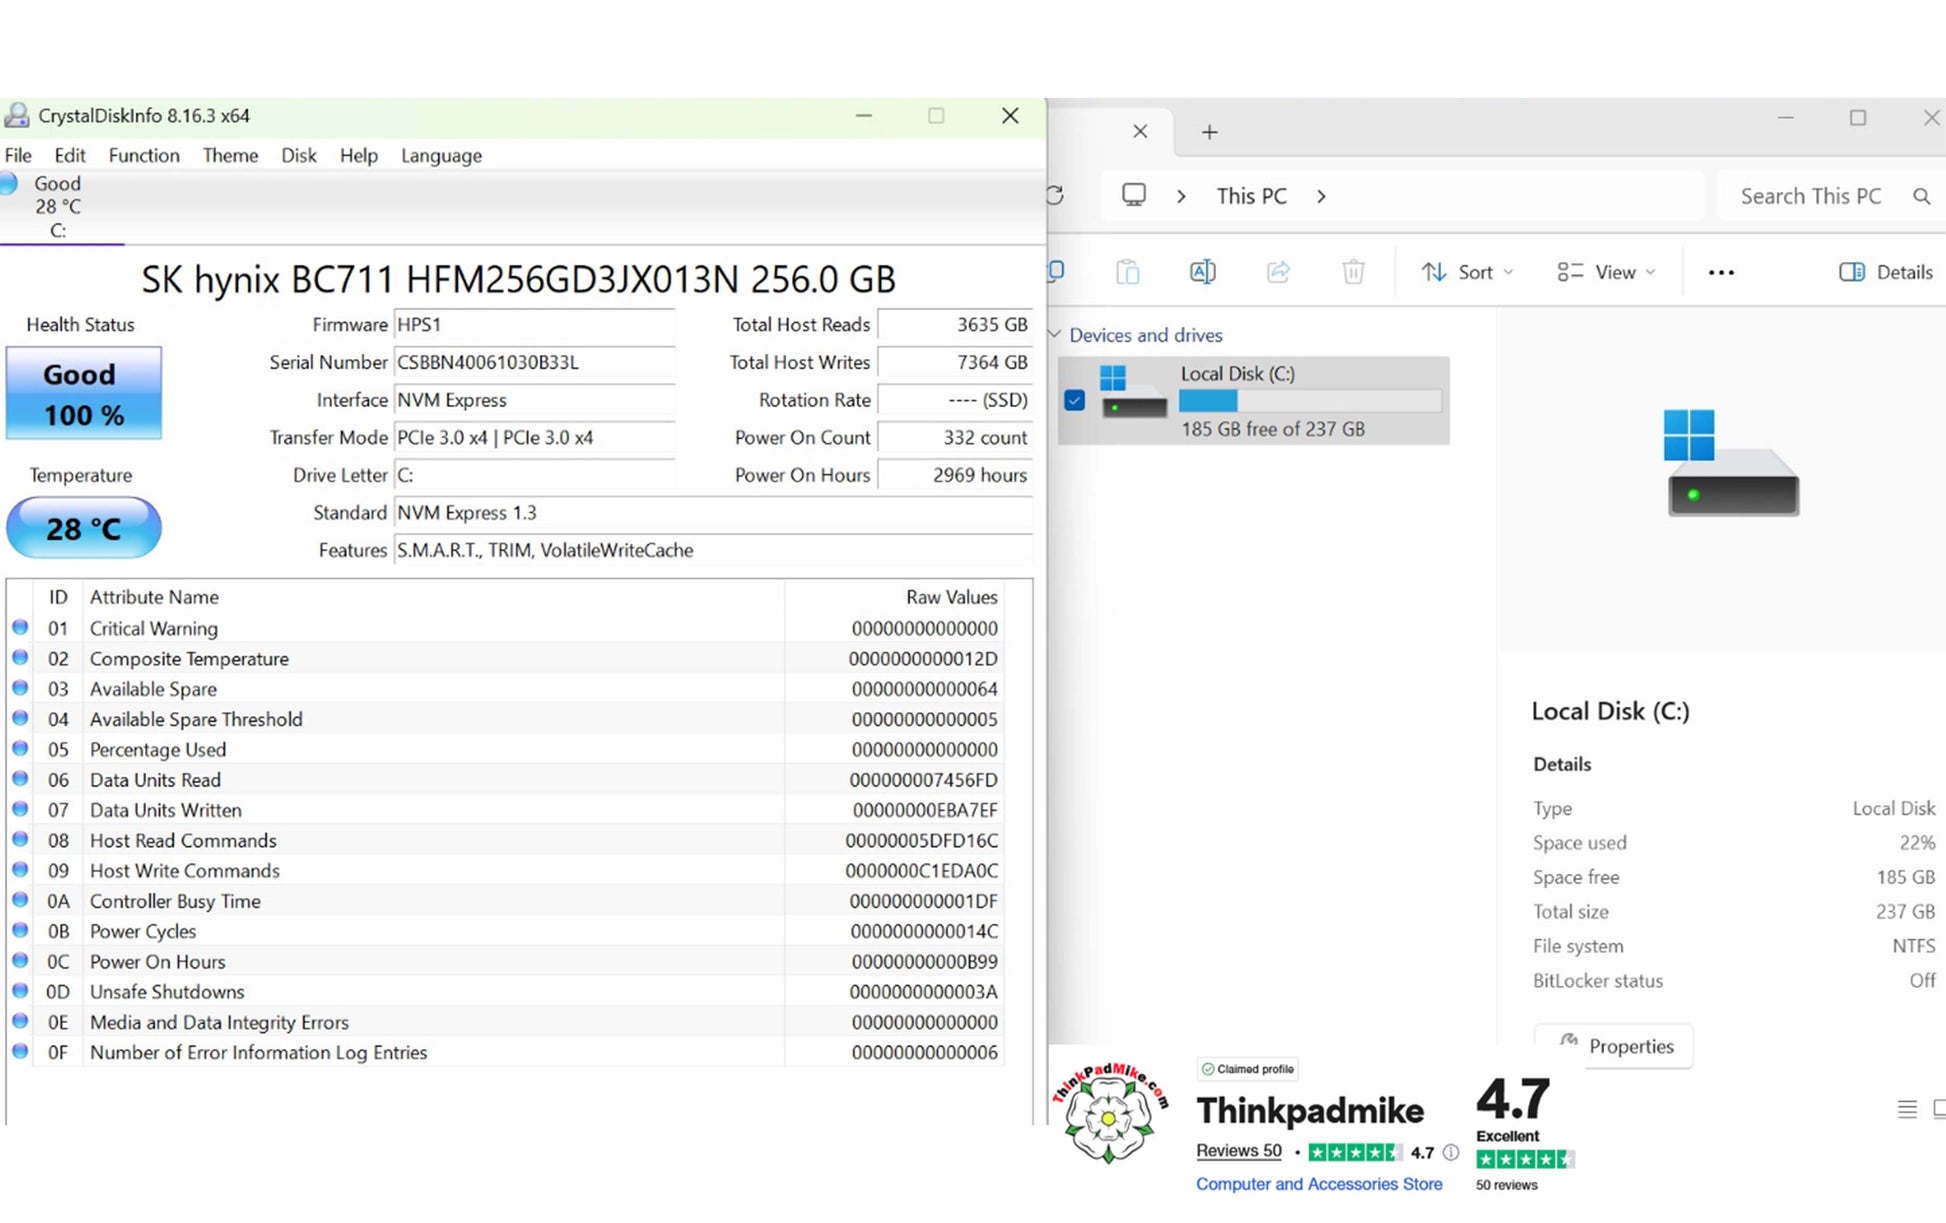Screen dimensions: 1946x1223
Task: Collapse the Devices and drives group
Action: click(x=1054, y=334)
